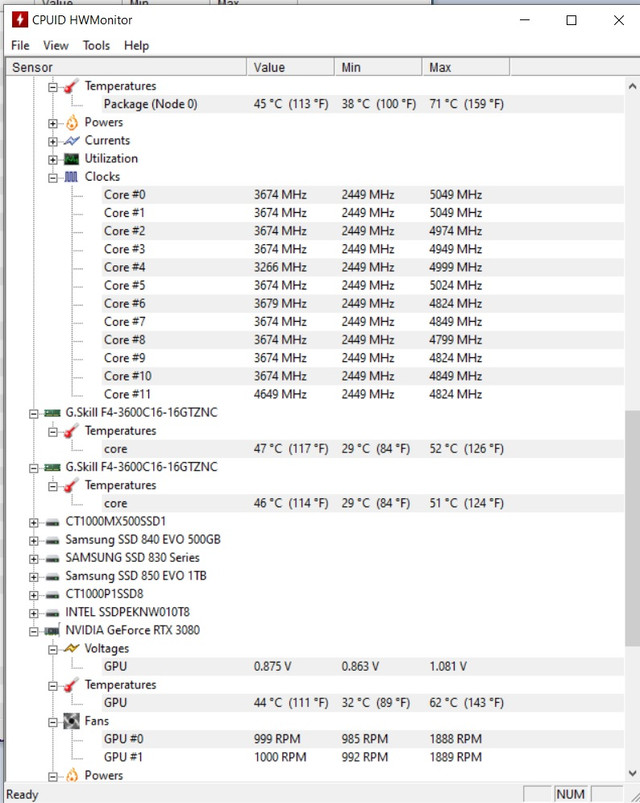
Task: Click the NVIDIA GeForce RTX 3080 device icon
Action: [52, 631]
